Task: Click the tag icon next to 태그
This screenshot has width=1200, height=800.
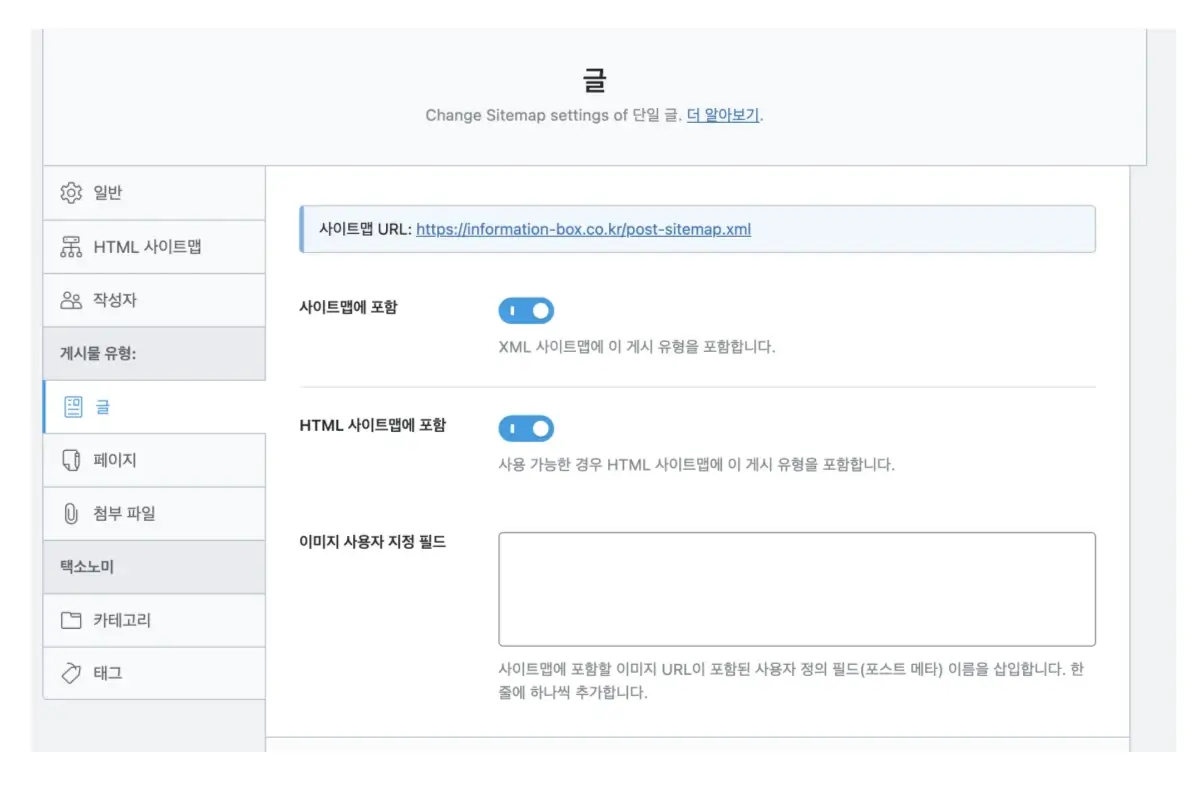Action: click(70, 672)
